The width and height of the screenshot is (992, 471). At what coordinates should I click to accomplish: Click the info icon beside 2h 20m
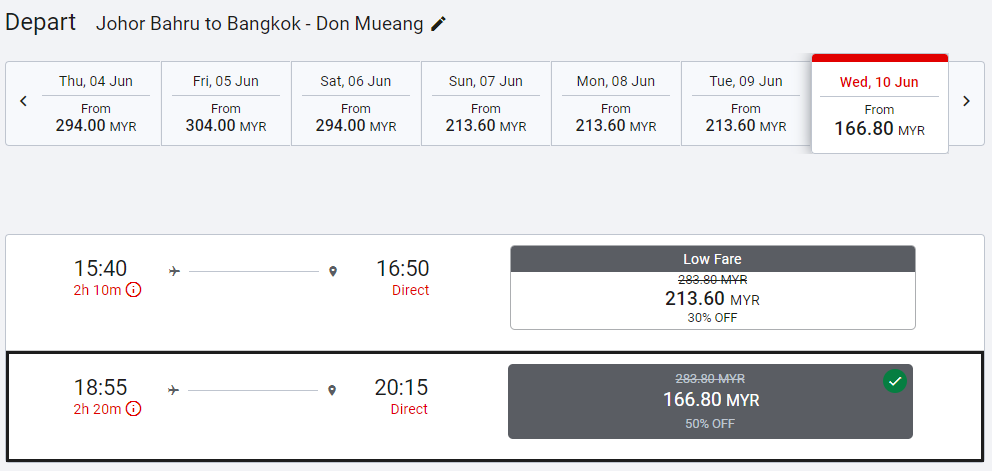(133, 408)
